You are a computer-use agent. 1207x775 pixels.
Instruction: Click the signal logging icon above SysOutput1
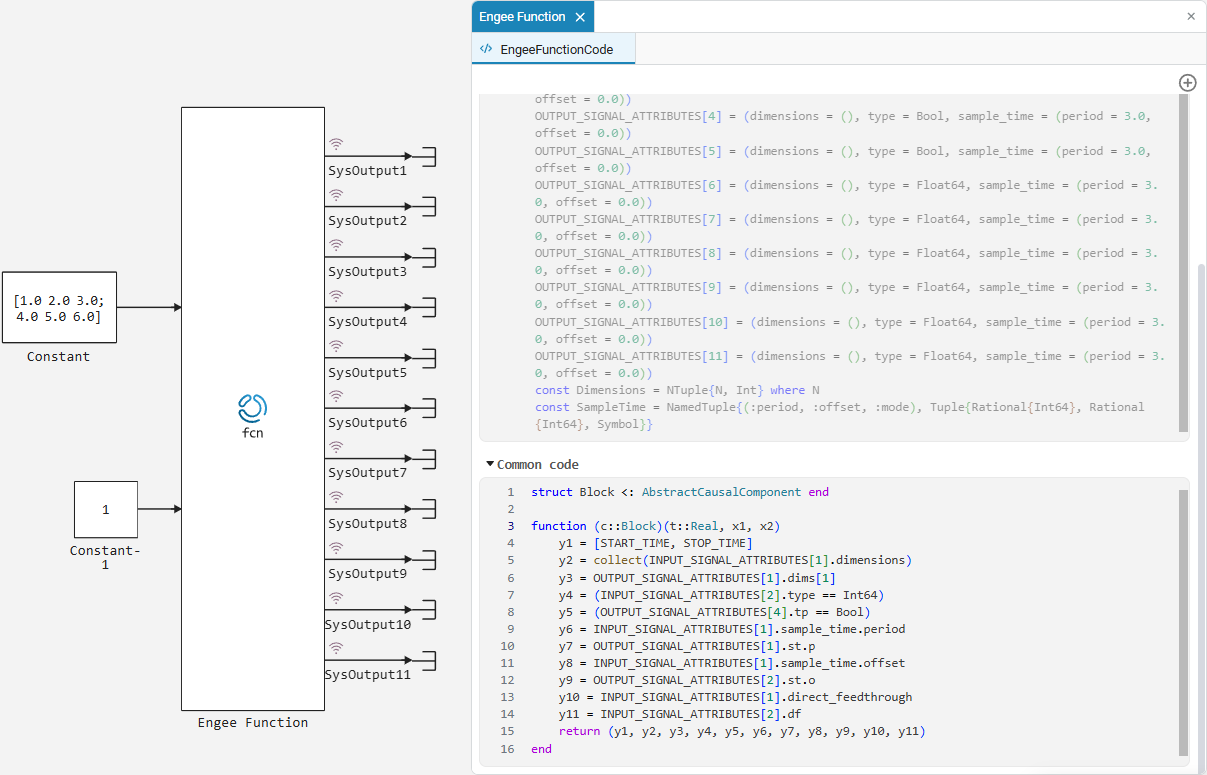click(x=336, y=144)
